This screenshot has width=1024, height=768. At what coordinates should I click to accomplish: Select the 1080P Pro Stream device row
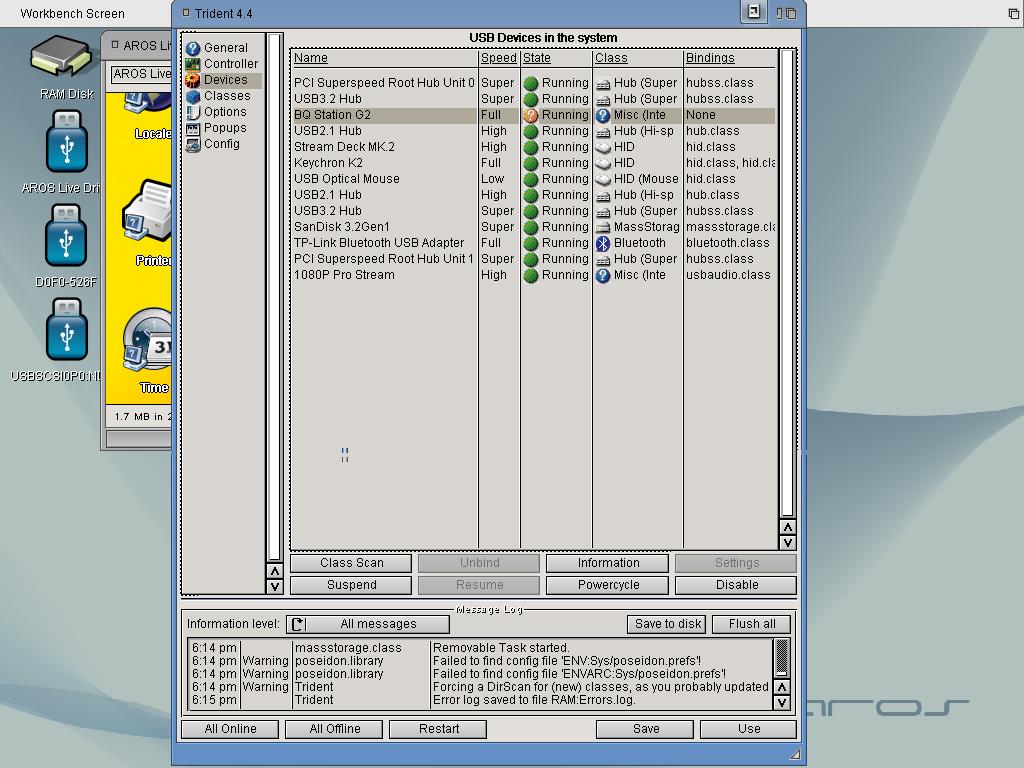[533, 275]
